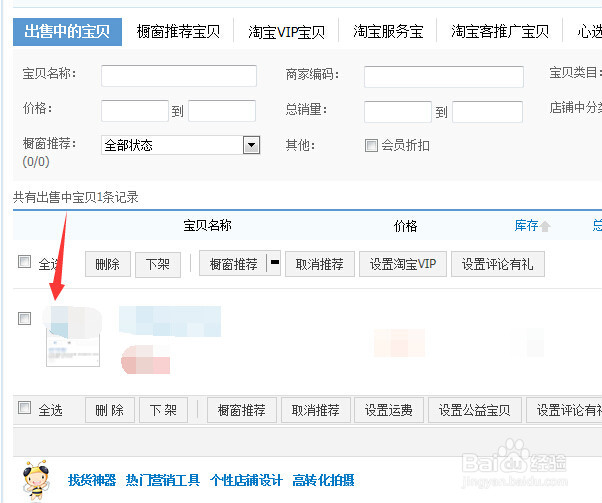Image resolution: width=602 pixels, height=503 pixels.
Task: Focus the maximum 价格 field
Action: click(x=222, y=111)
